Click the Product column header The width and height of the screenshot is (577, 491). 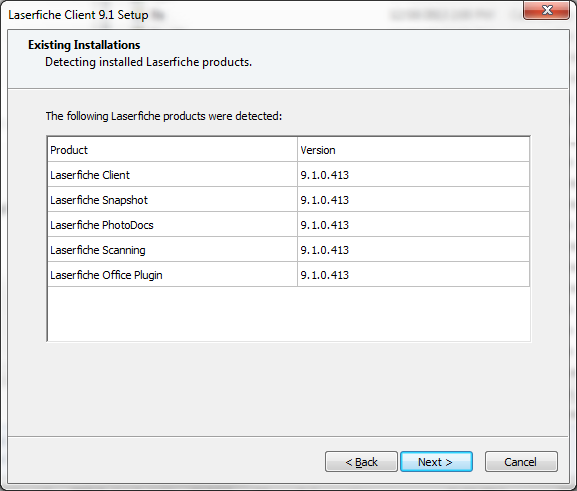(x=172, y=149)
